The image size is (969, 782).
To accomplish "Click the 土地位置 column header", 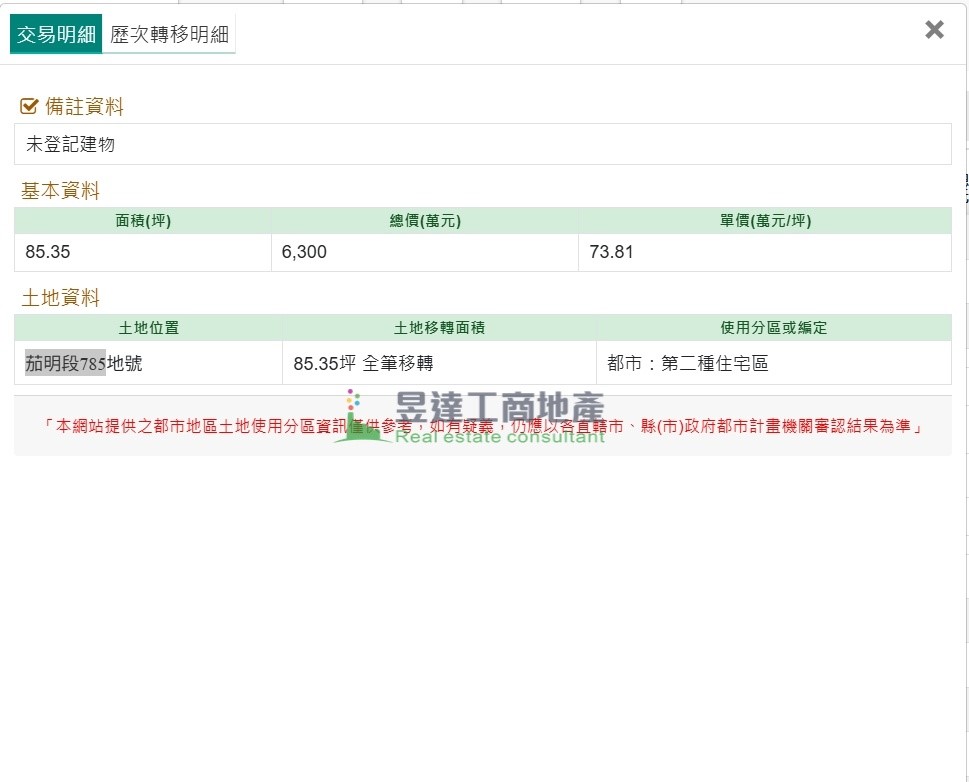I will click(148, 328).
